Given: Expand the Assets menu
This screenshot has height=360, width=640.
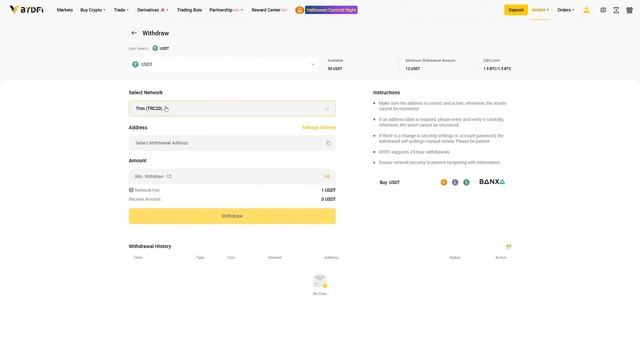Looking at the screenshot, I should [540, 10].
